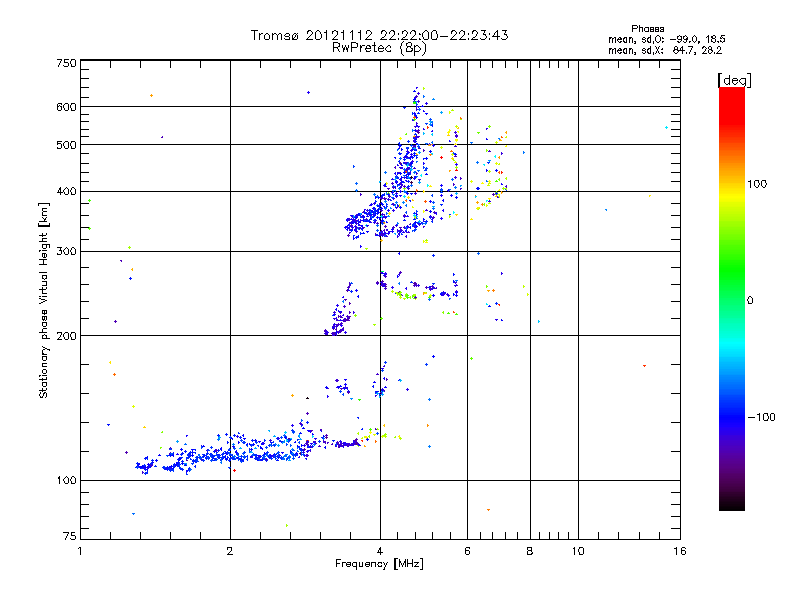Click the y-axis tick label '300'
Image resolution: width=800 pixels, height=600 pixels.
pyautogui.click(x=66, y=252)
